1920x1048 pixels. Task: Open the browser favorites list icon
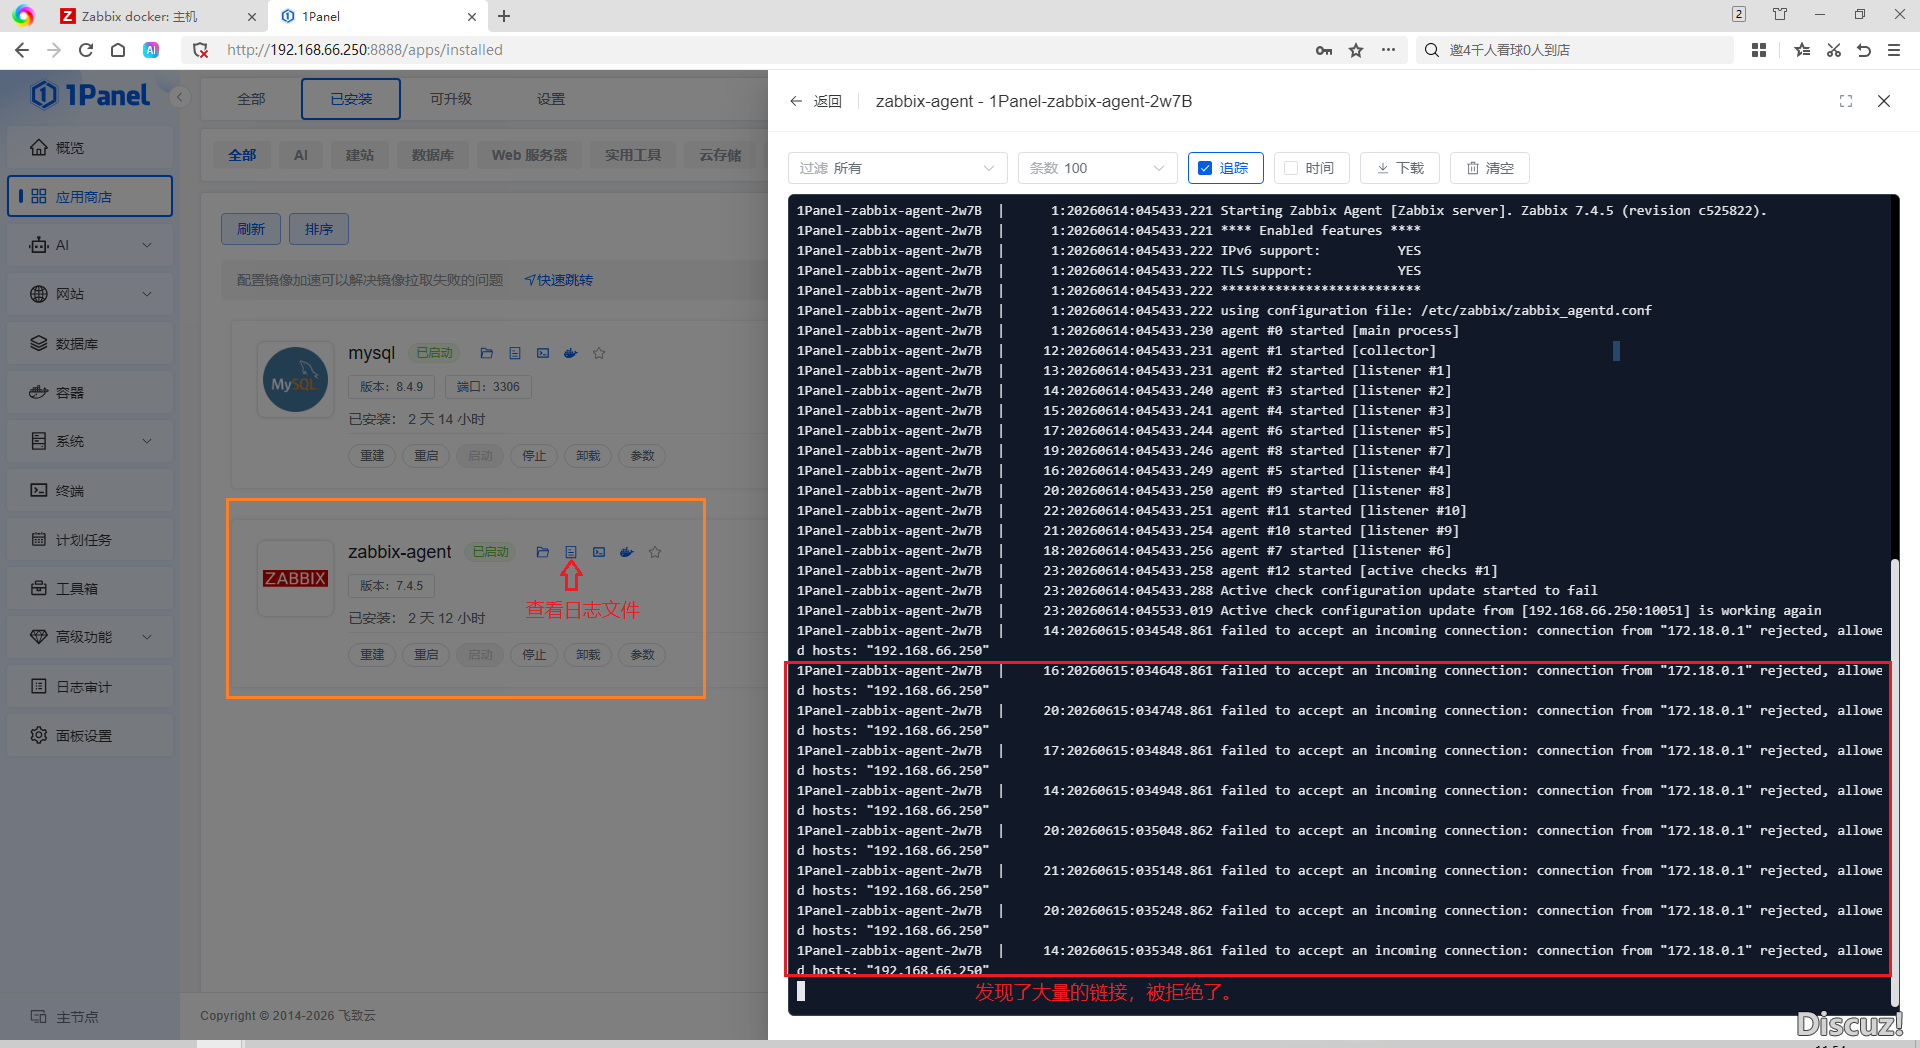coord(1802,50)
